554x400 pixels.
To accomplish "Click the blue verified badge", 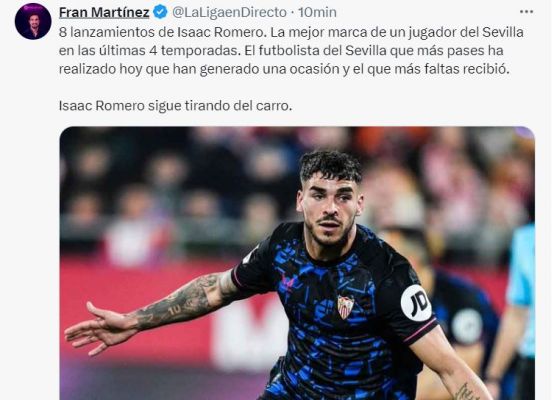I will pos(160,12).
